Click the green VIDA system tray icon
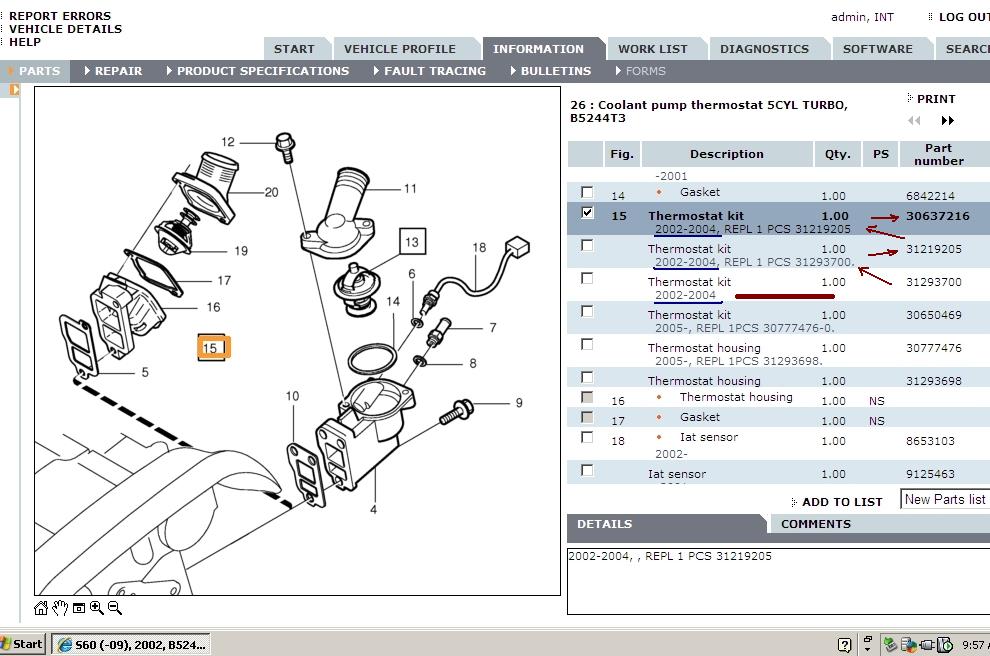 coord(889,643)
